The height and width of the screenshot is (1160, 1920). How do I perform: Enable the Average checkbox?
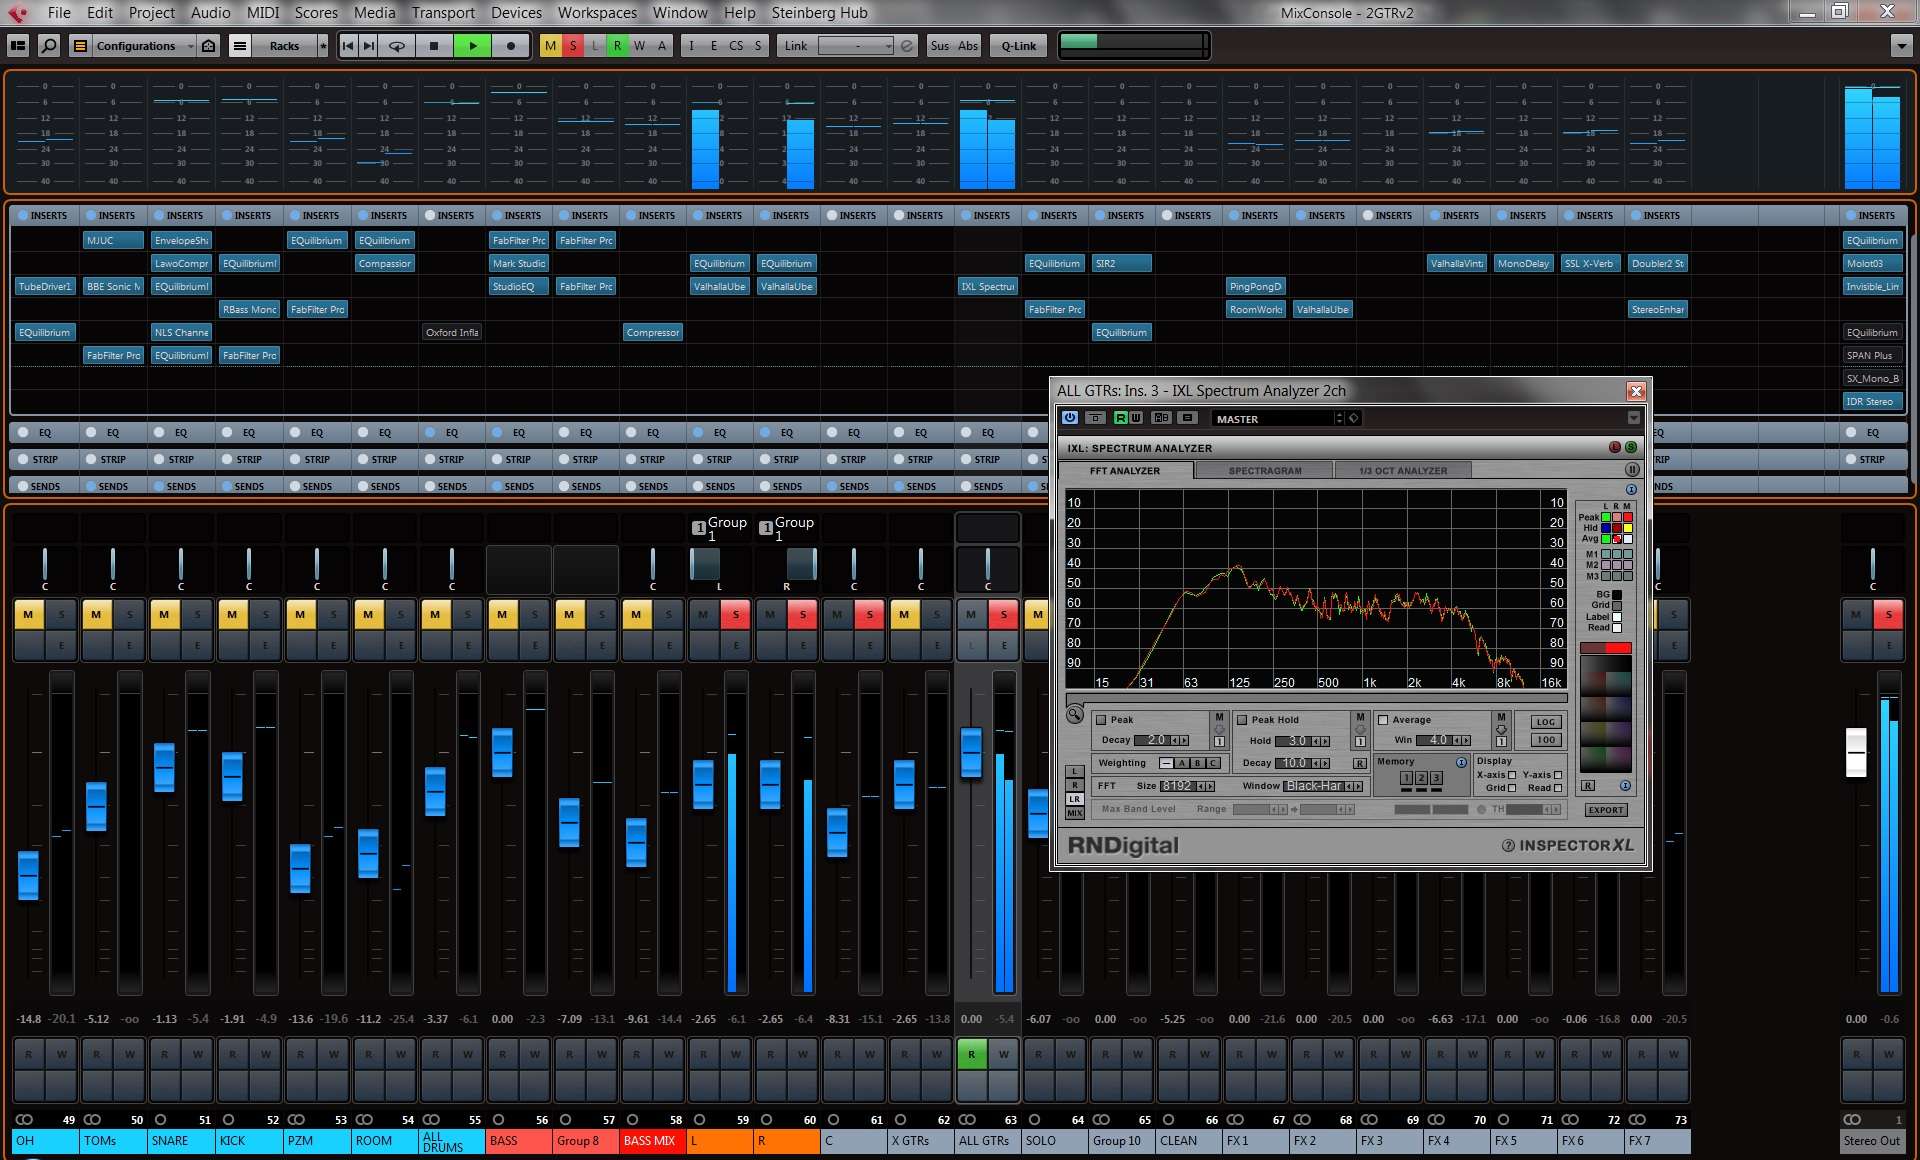coord(1383,720)
